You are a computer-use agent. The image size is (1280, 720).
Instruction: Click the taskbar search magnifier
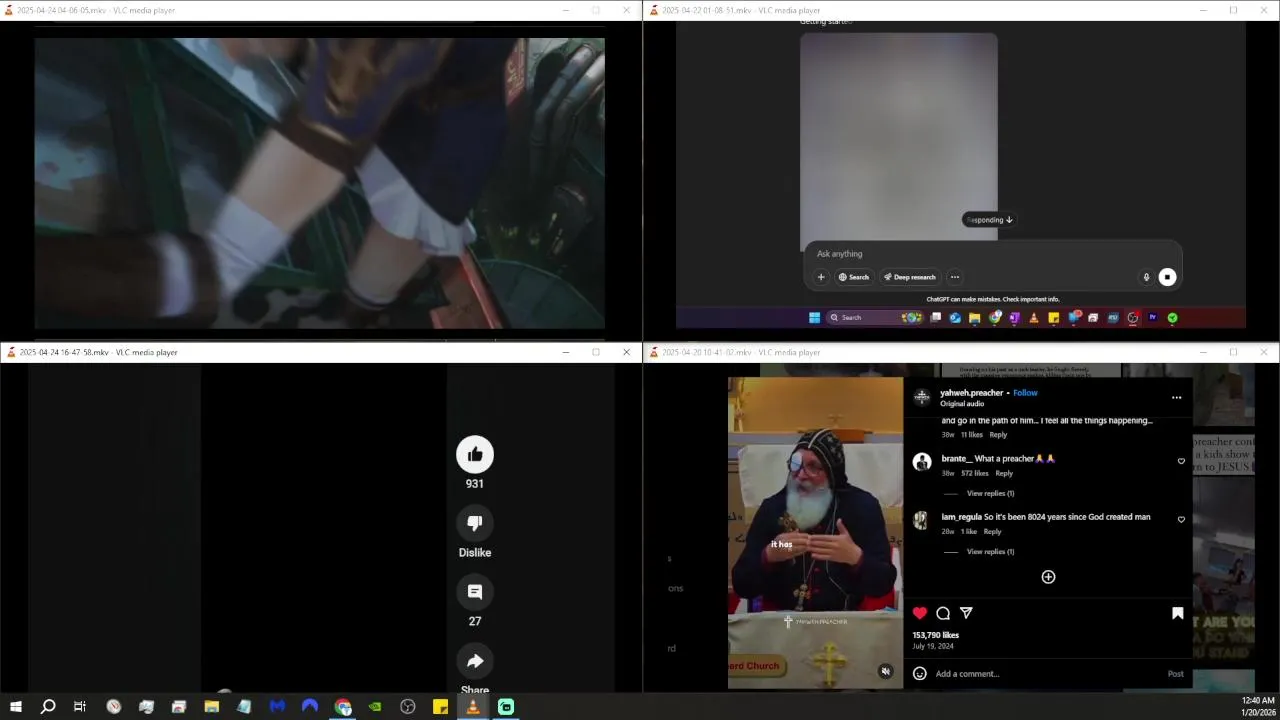coord(47,707)
